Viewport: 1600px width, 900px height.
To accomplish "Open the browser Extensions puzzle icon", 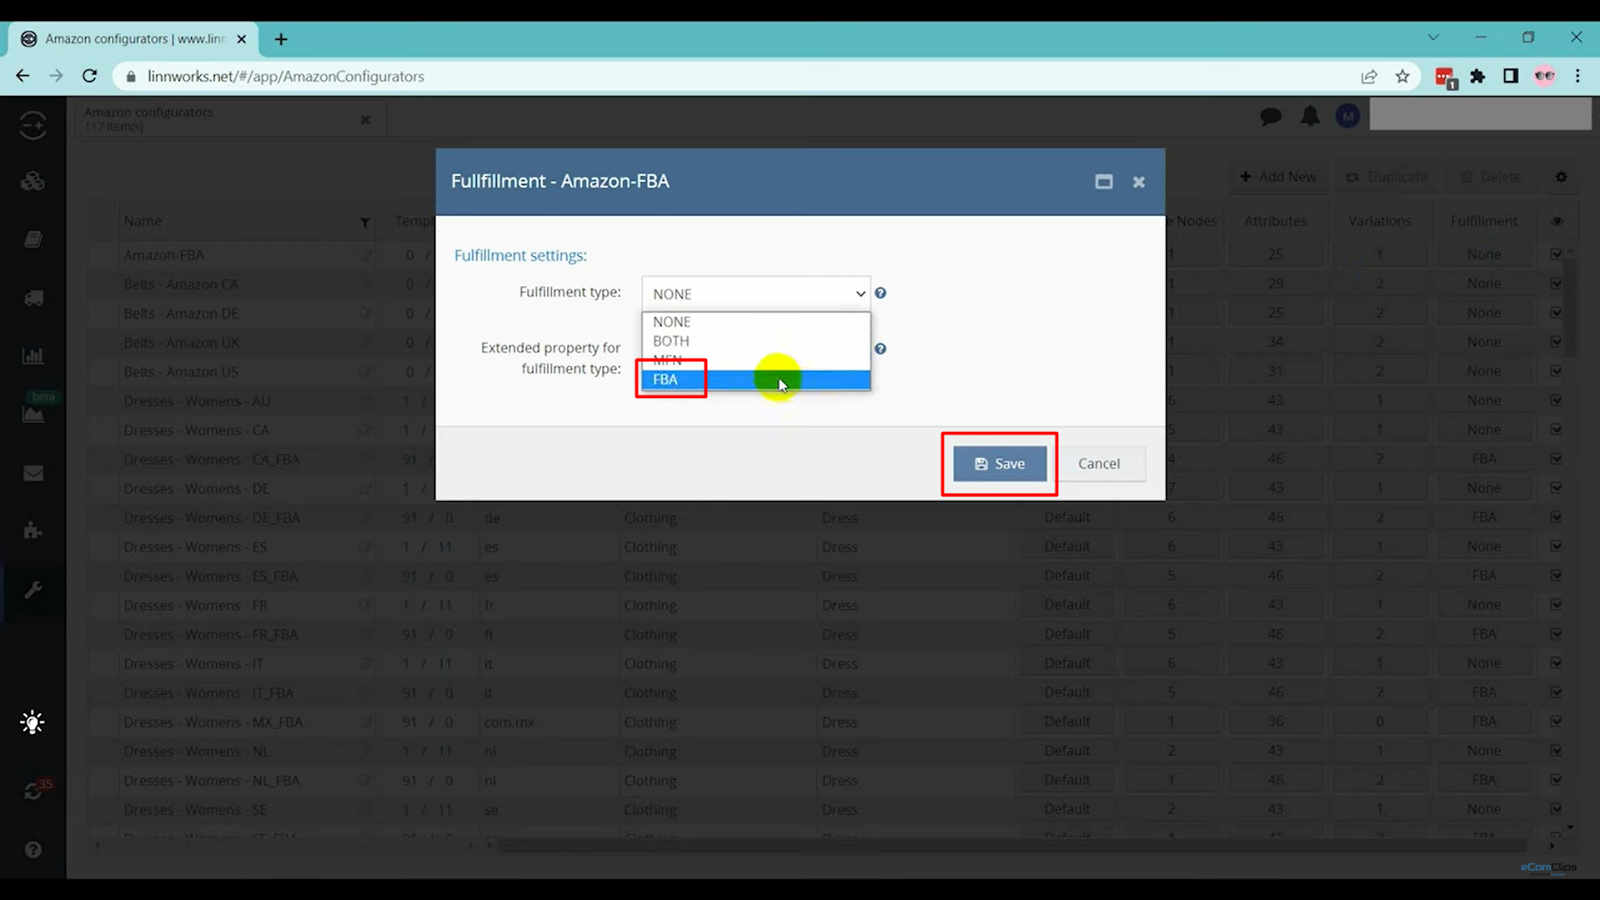I will pos(1478,76).
